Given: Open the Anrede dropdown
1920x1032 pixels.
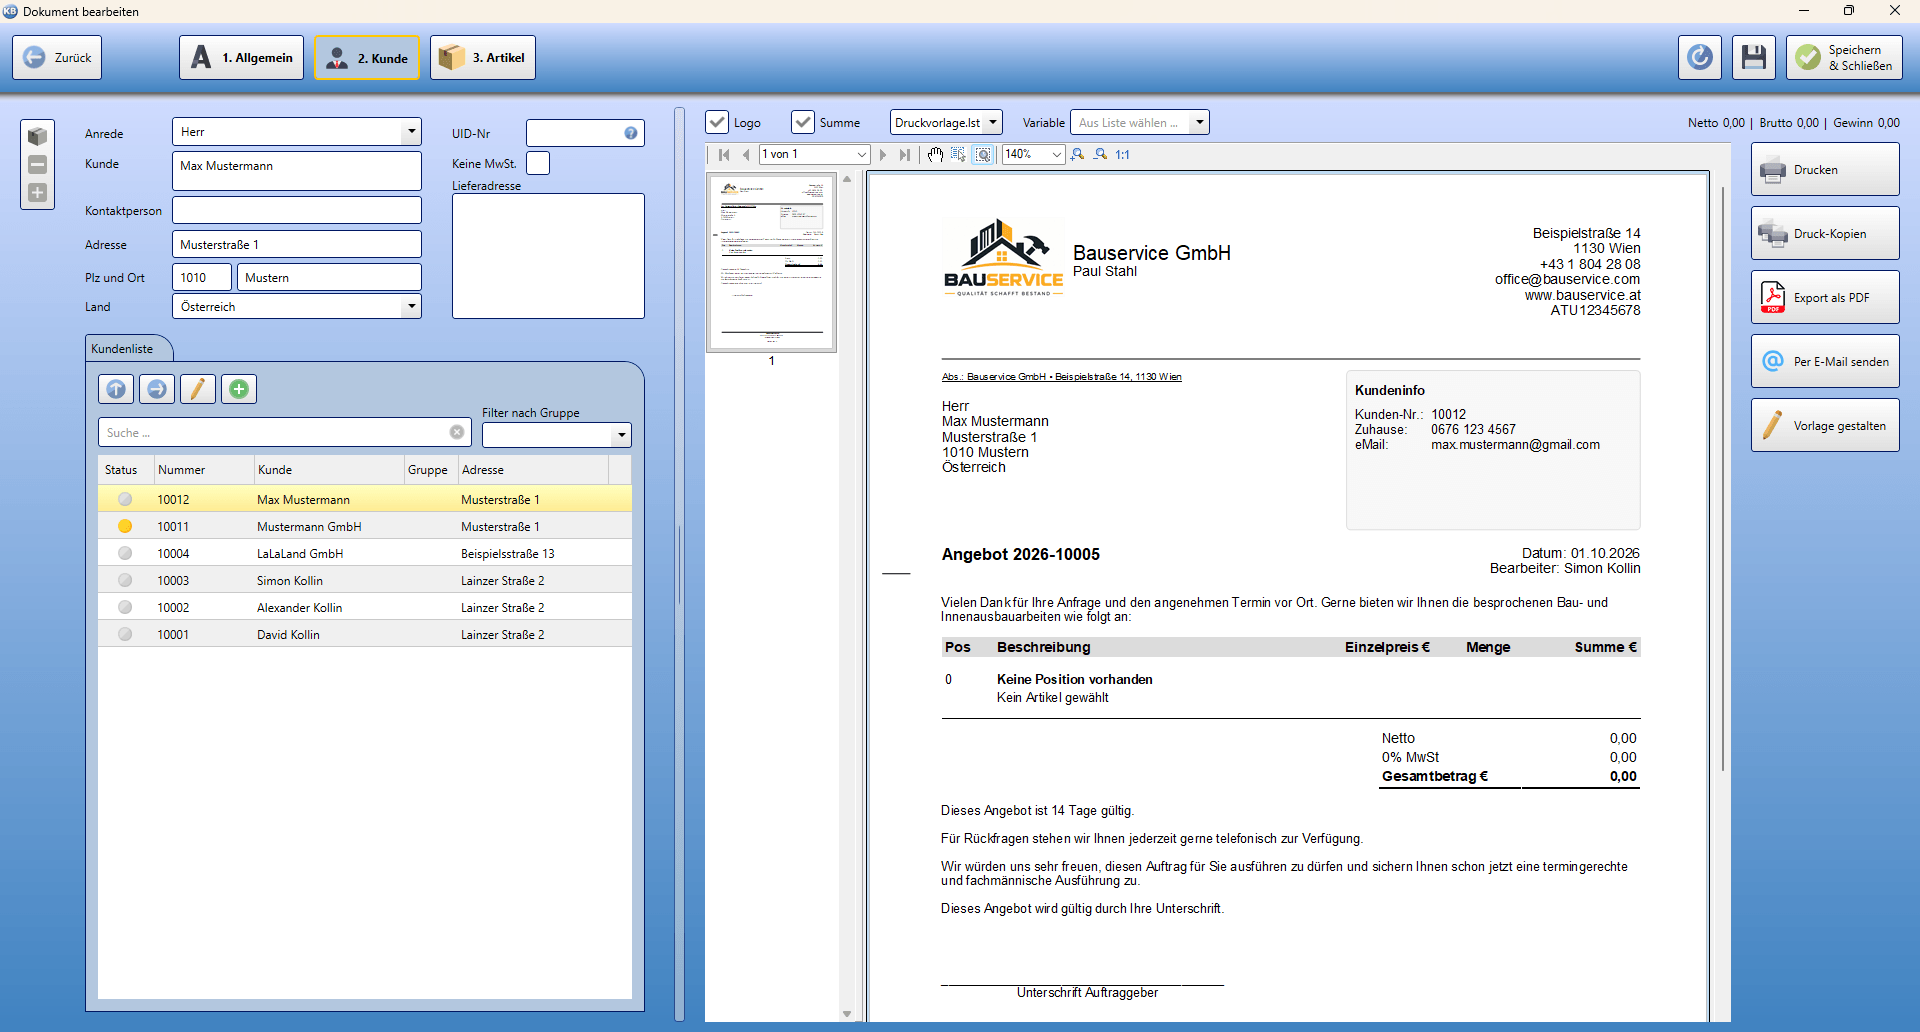Looking at the screenshot, I should point(411,132).
